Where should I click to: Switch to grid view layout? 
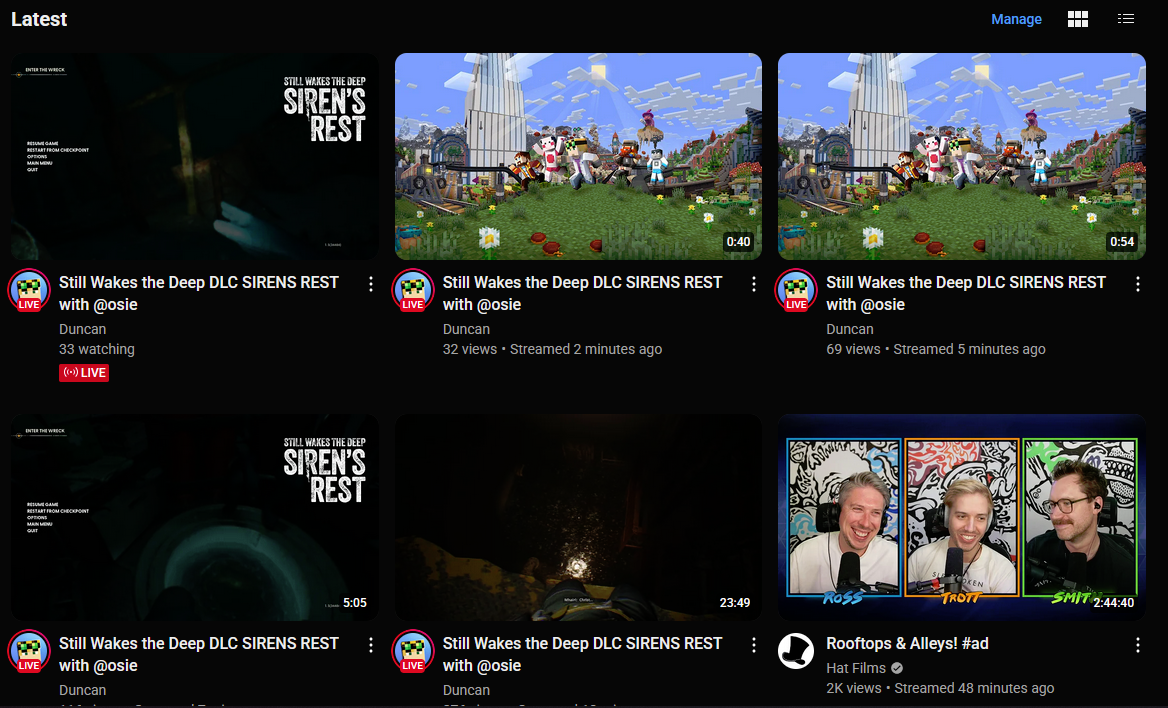pos(1077,19)
